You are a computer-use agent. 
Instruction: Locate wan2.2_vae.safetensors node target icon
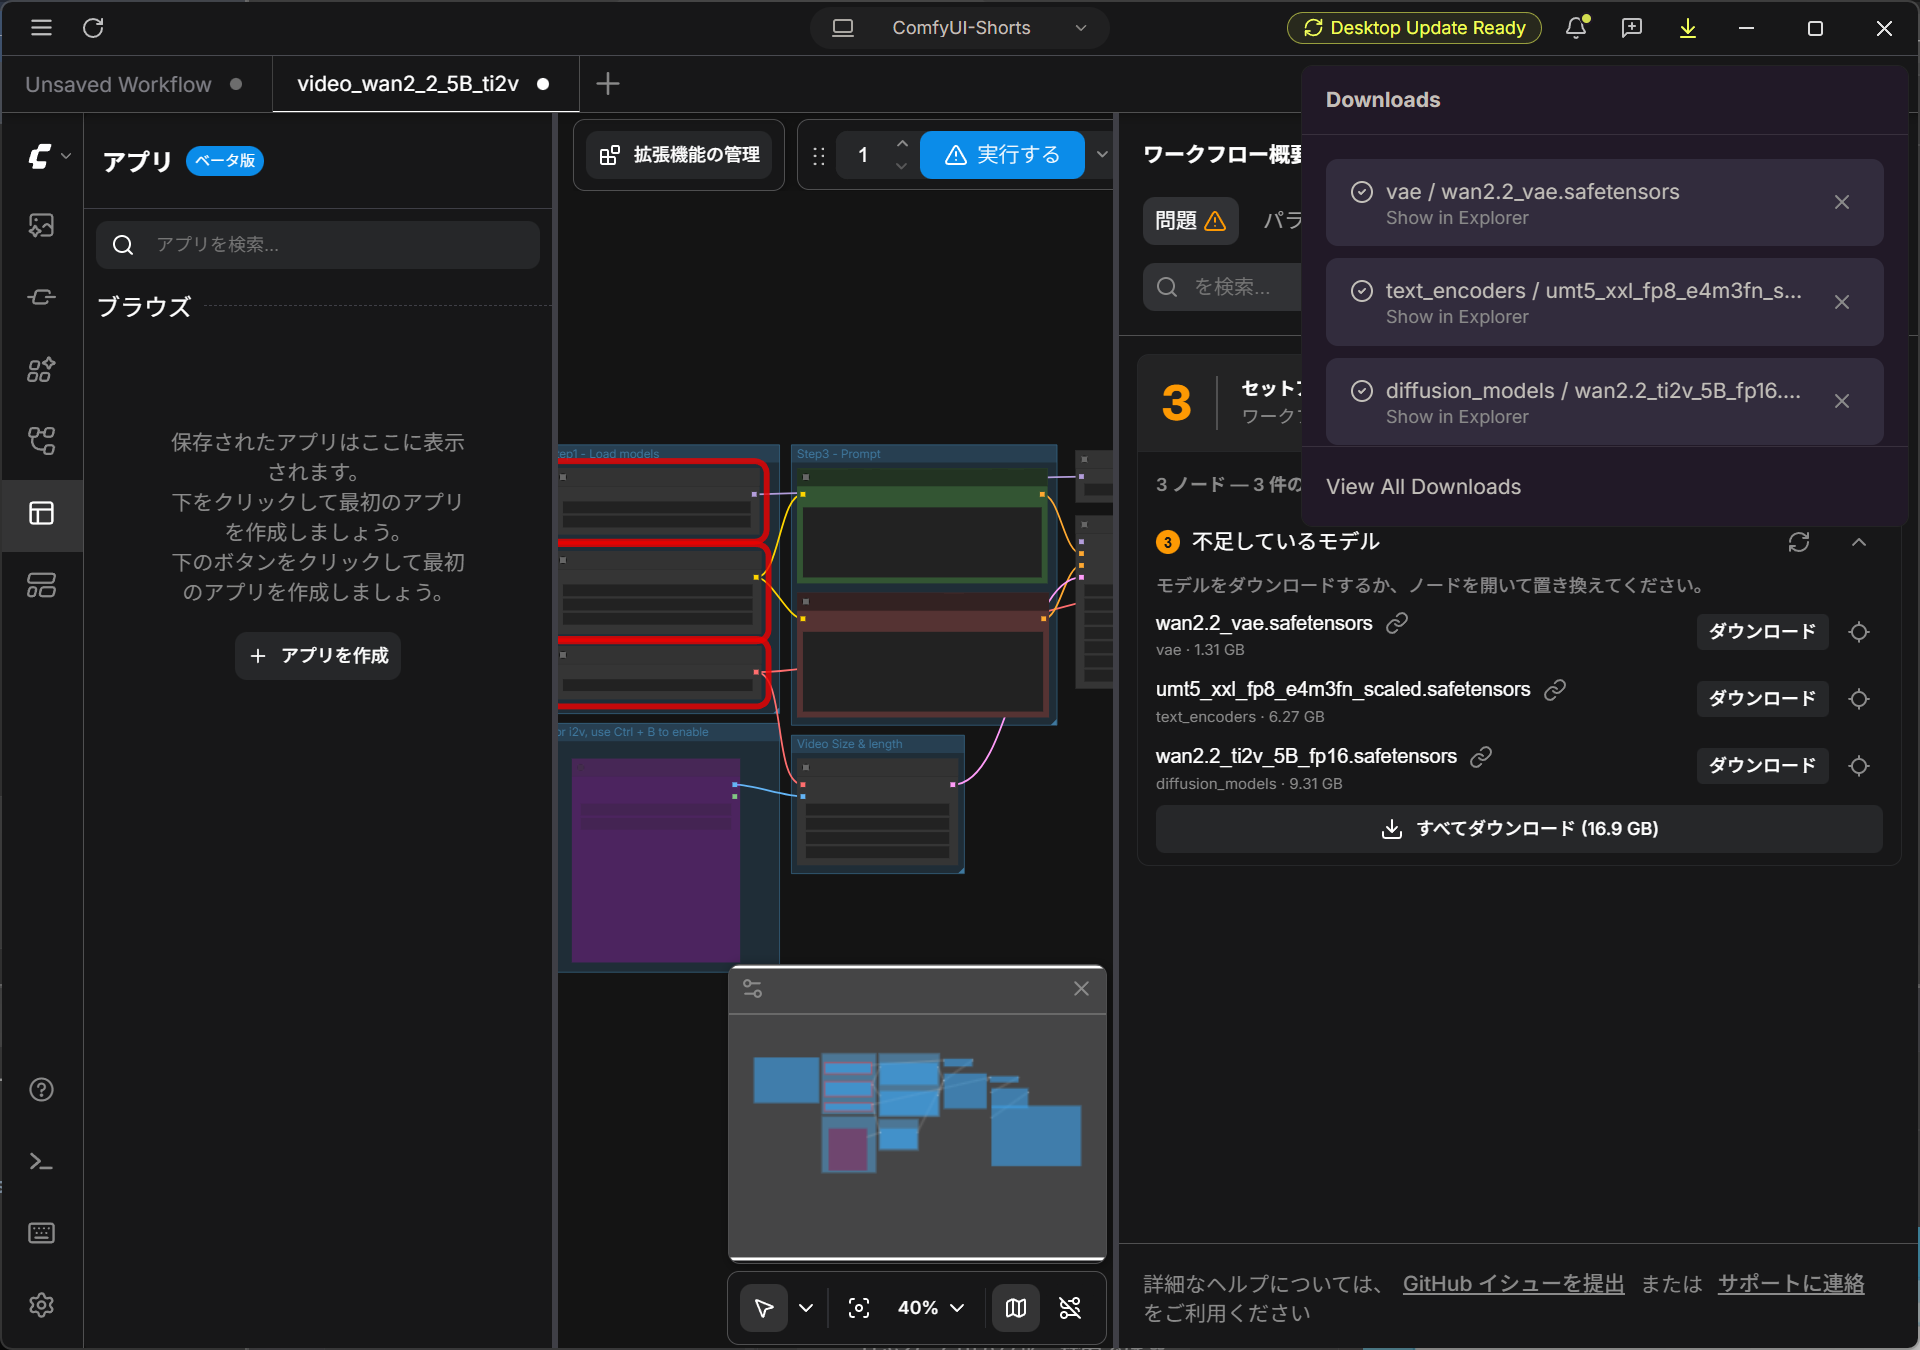click(1859, 632)
